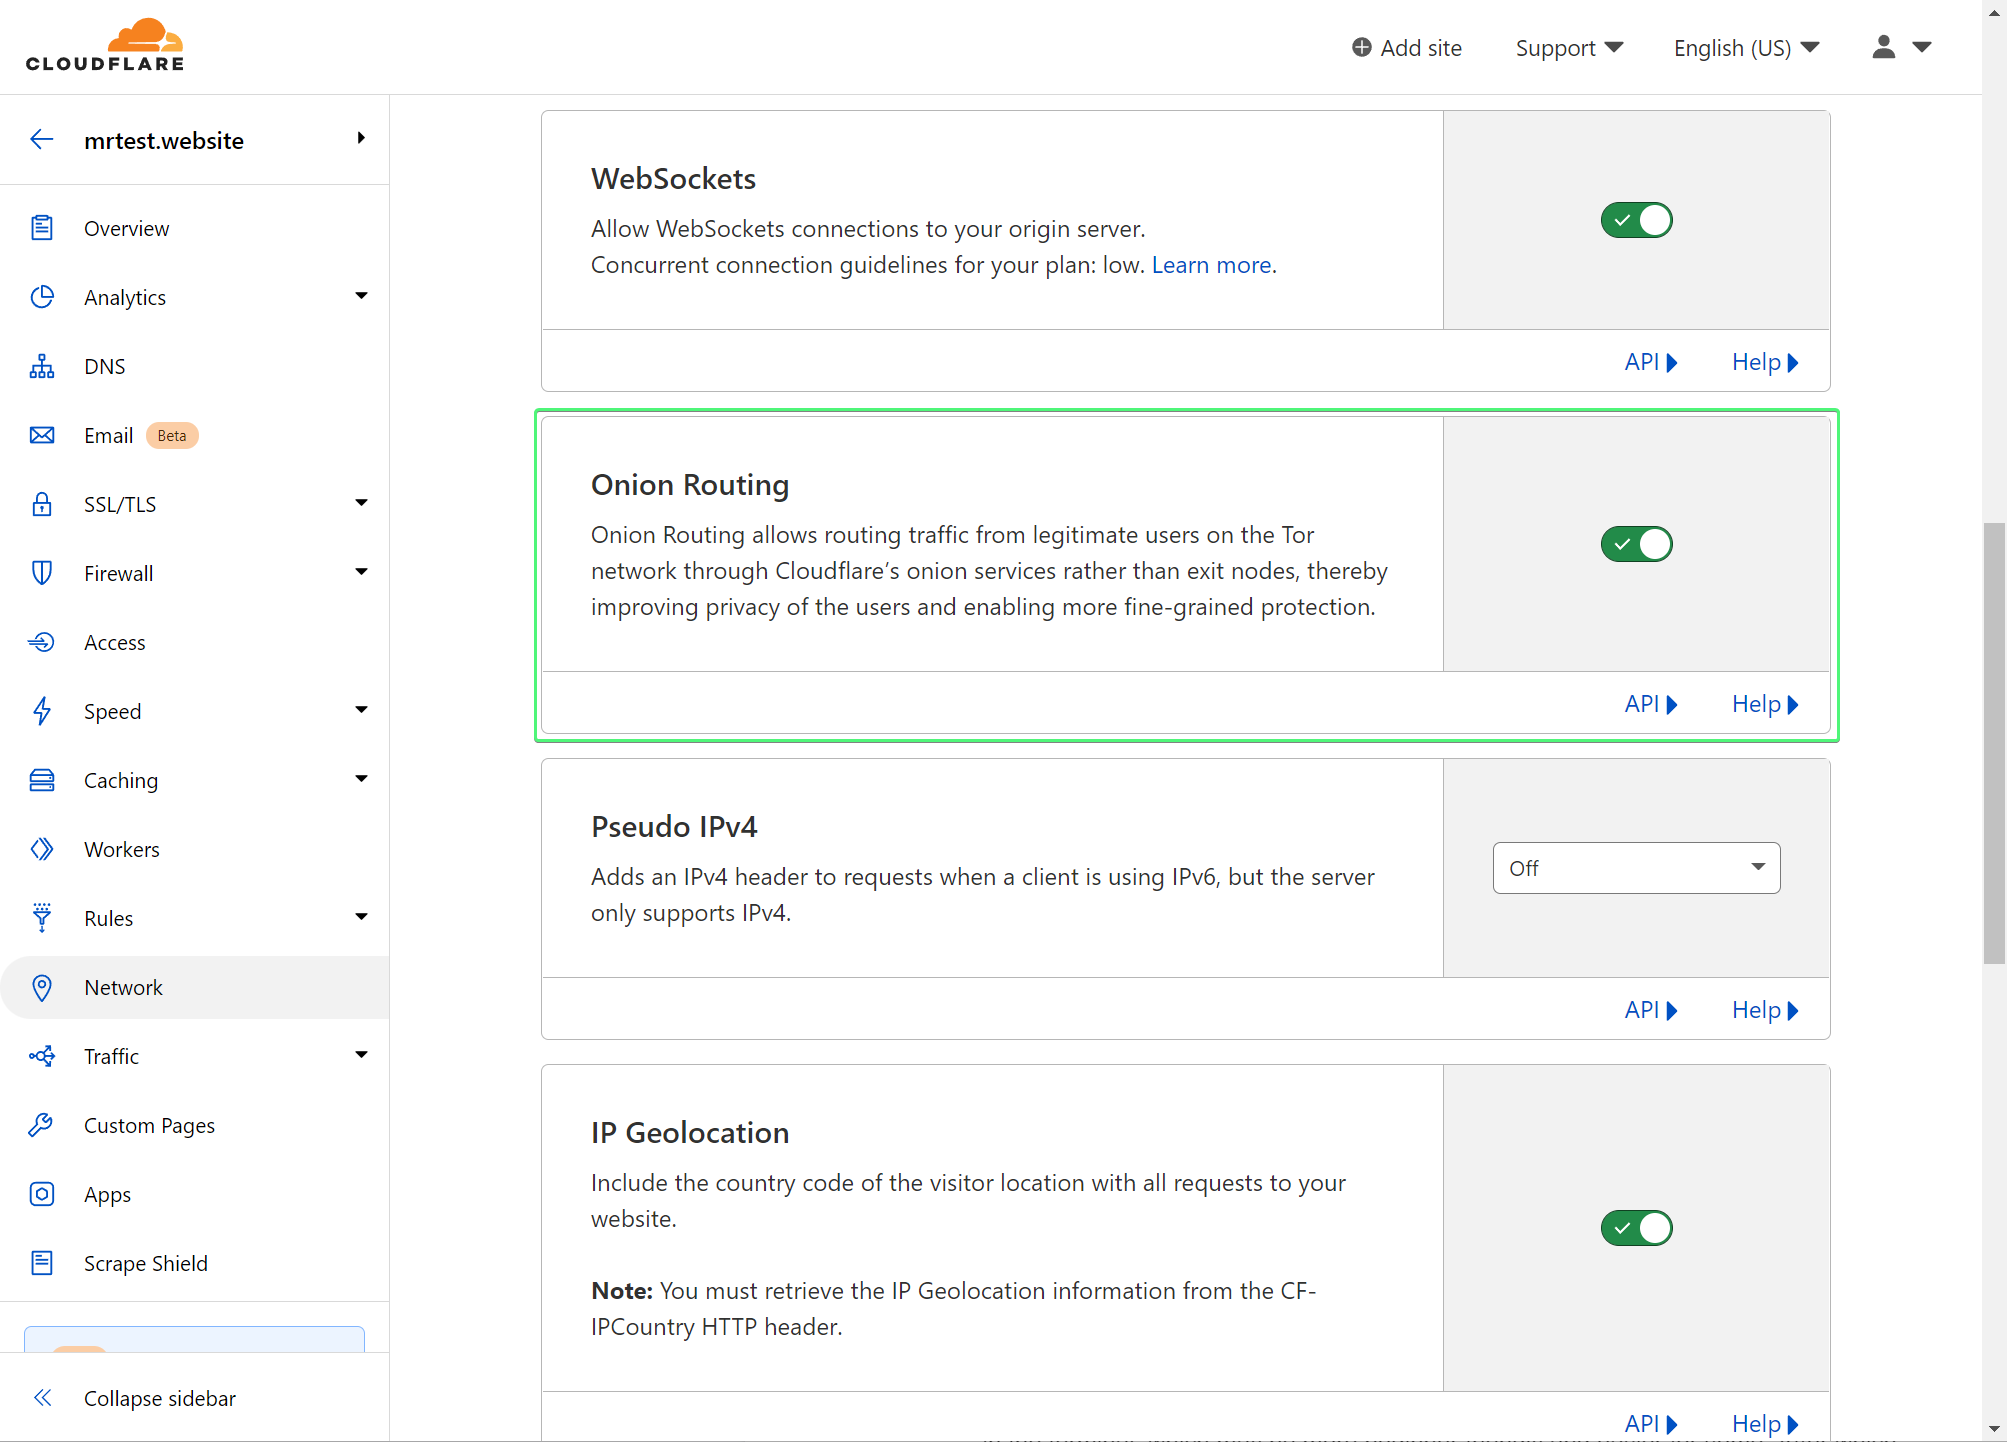Image resolution: width=2007 pixels, height=1442 pixels.
Task: Click the back arrow beside mrtest.website
Action: [42, 140]
